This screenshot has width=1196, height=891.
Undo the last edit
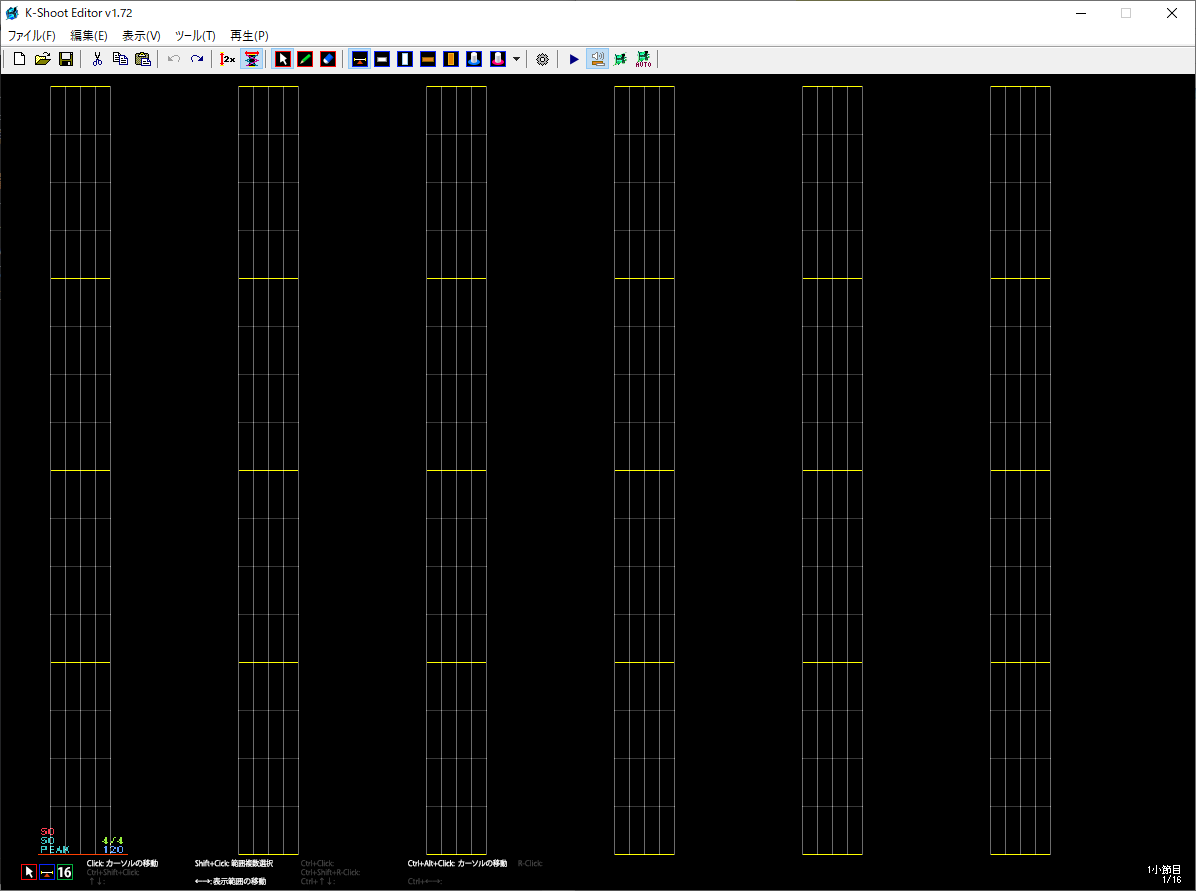pyautogui.click(x=174, y=59)
